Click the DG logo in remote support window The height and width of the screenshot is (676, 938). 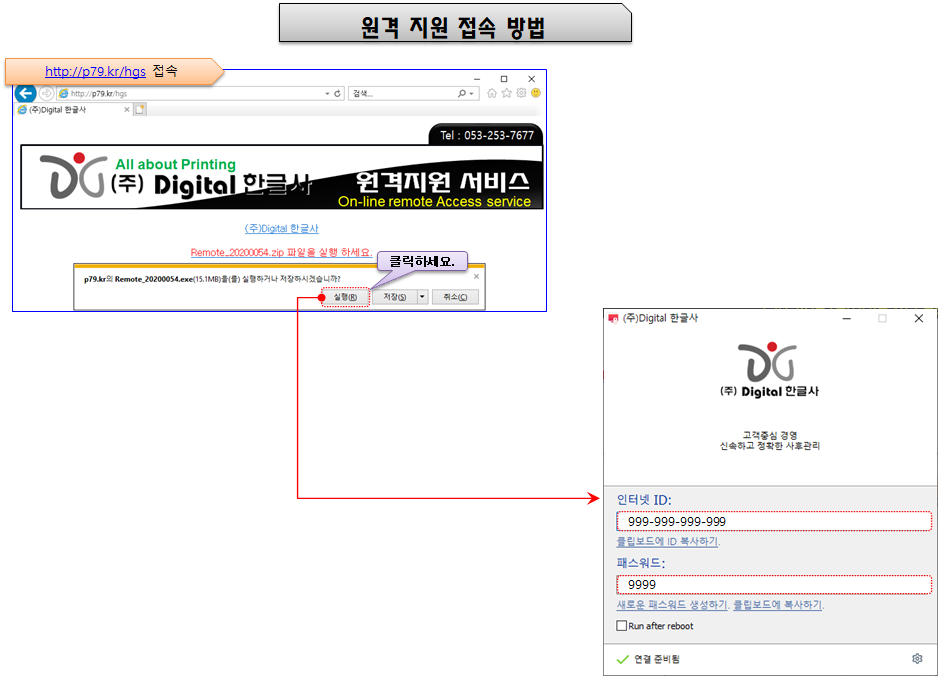coord(768,361)
